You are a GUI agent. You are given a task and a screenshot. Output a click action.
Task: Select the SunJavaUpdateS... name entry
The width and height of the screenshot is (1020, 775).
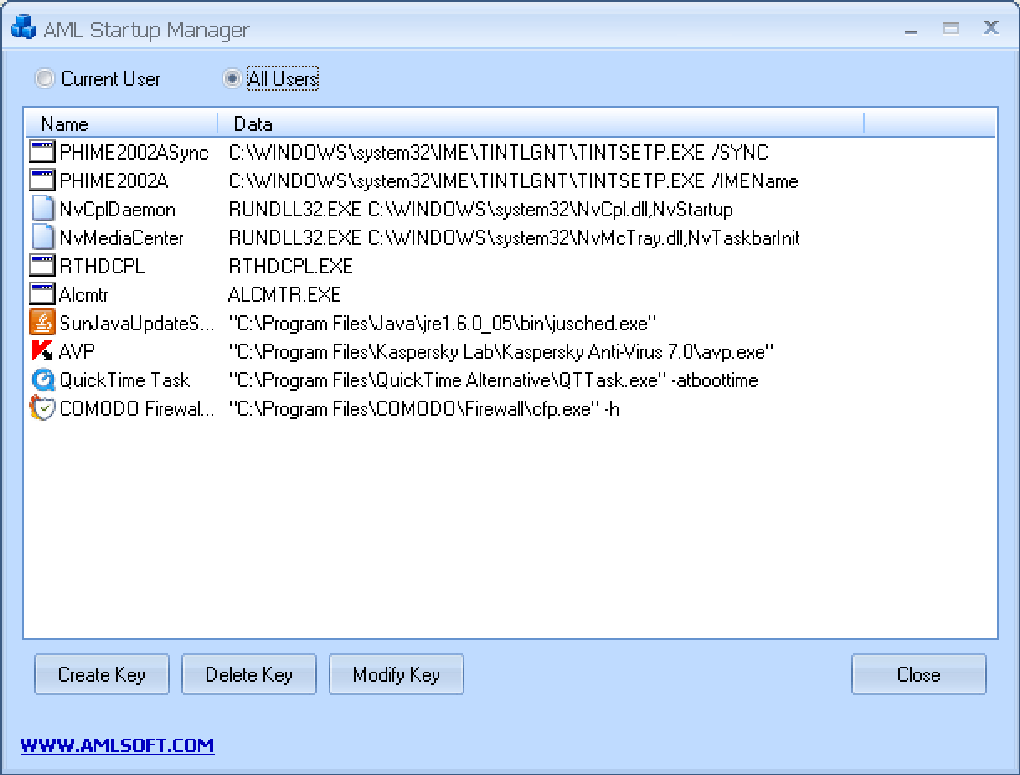point(137,323)
